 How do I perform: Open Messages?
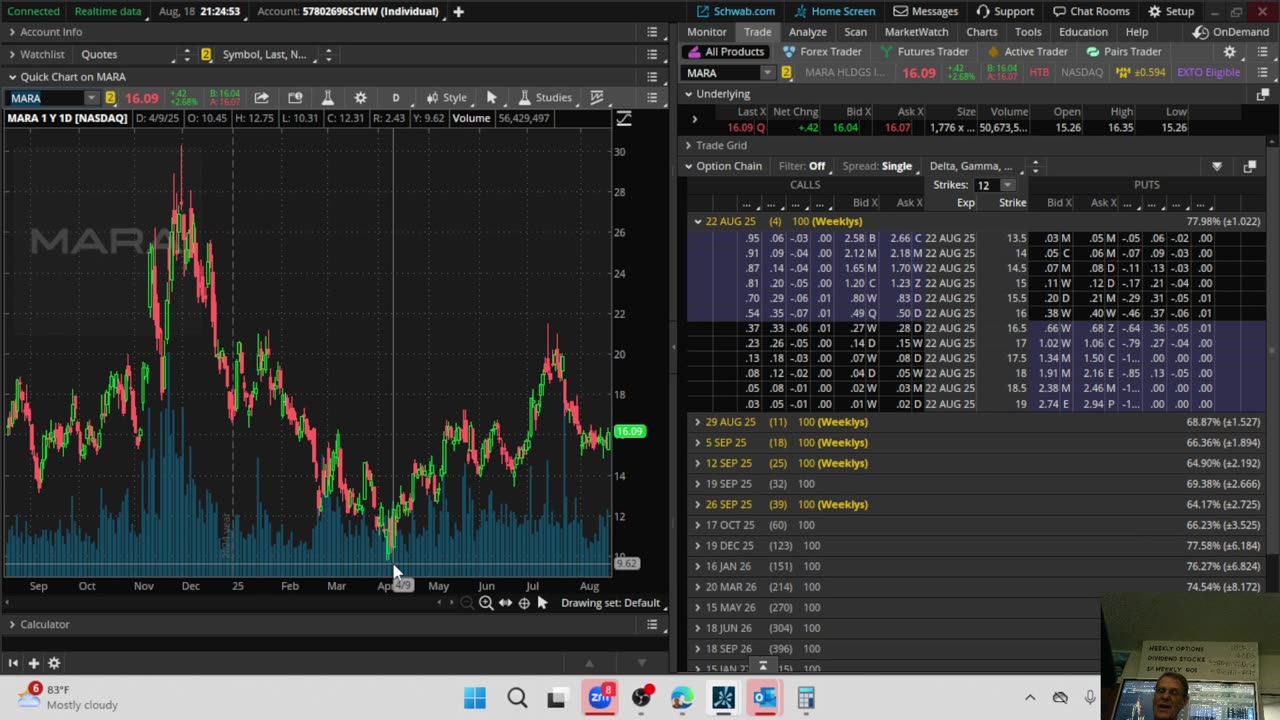[926, 11]
